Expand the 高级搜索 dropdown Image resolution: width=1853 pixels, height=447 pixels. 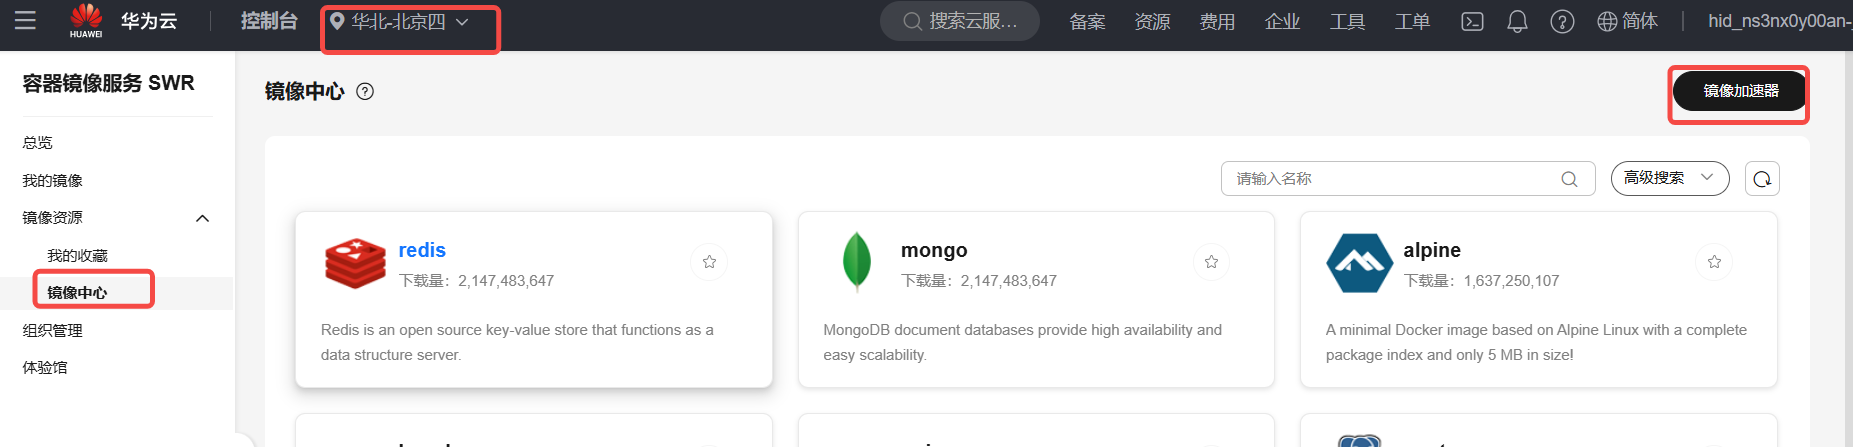tap(1669, 178)
